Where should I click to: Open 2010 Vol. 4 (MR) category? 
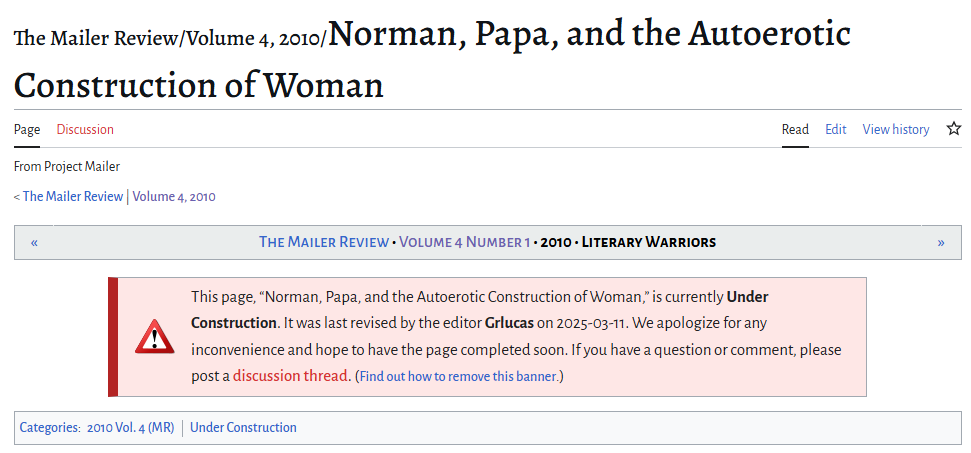click(131, 428)
